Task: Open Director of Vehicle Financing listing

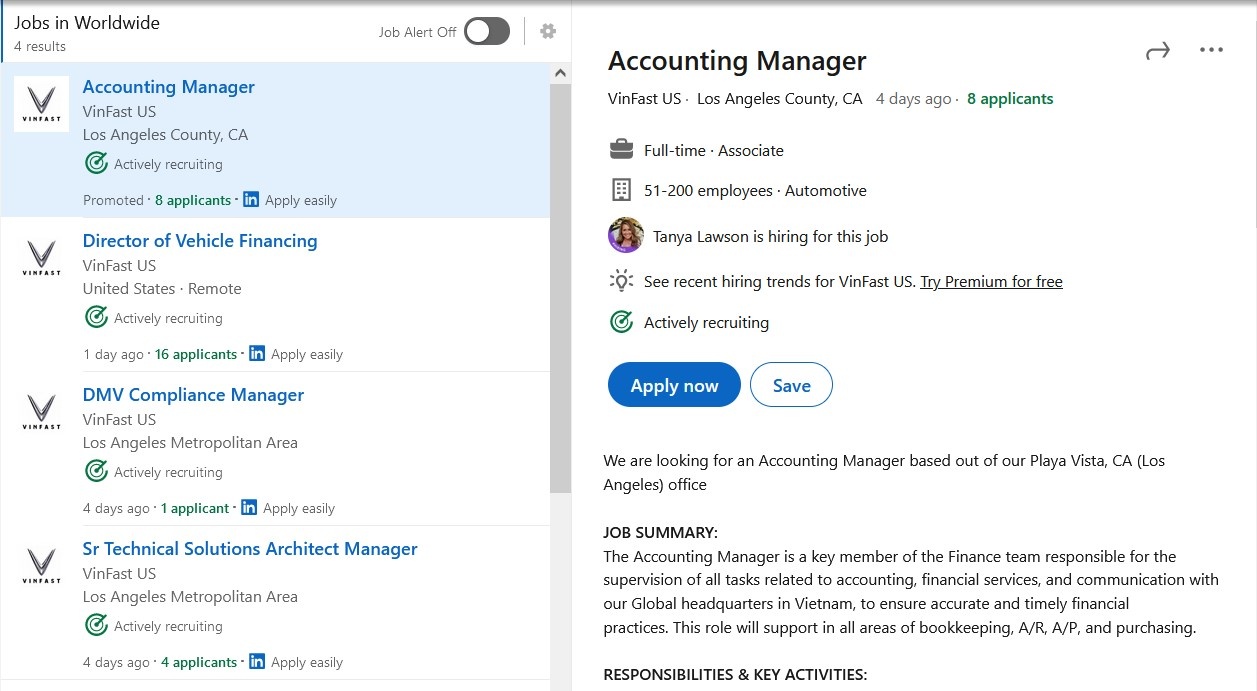Action: pos(200,241)
